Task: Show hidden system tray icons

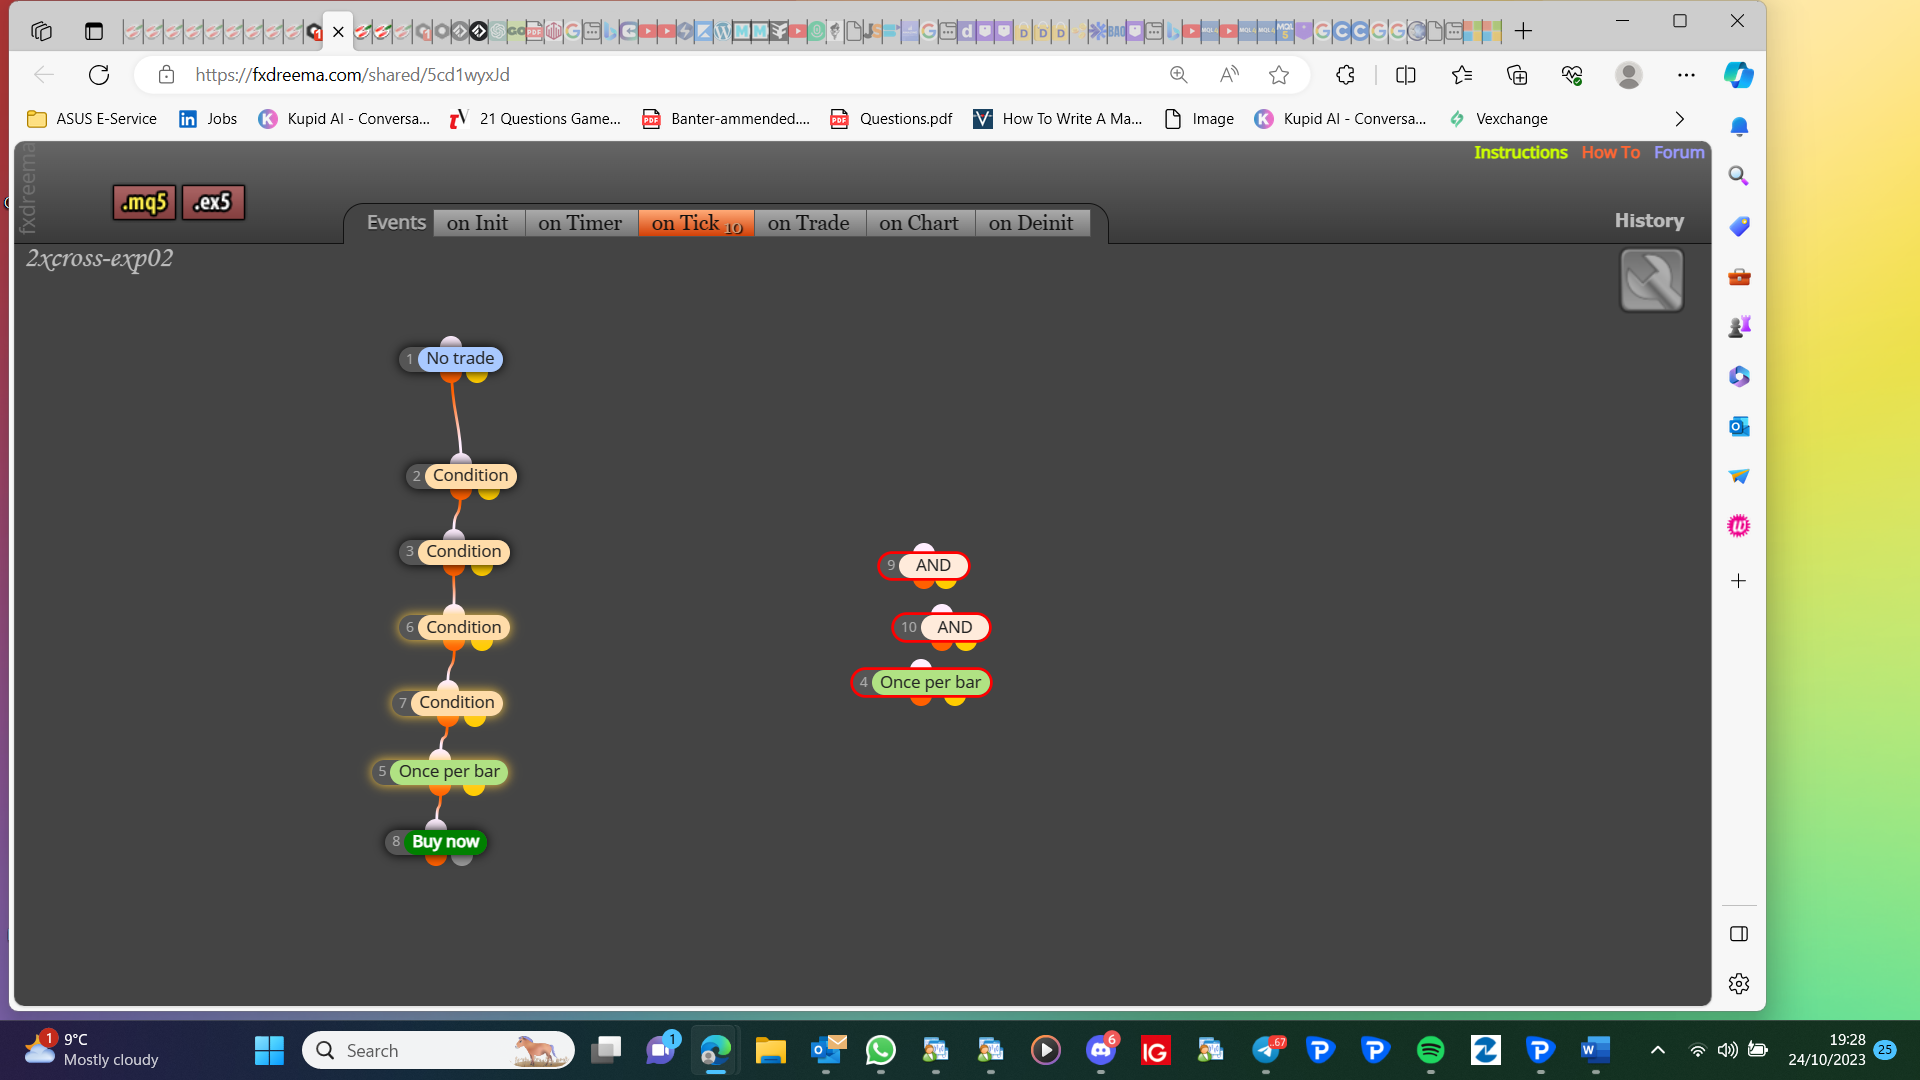Action: pos(1657,1050)
